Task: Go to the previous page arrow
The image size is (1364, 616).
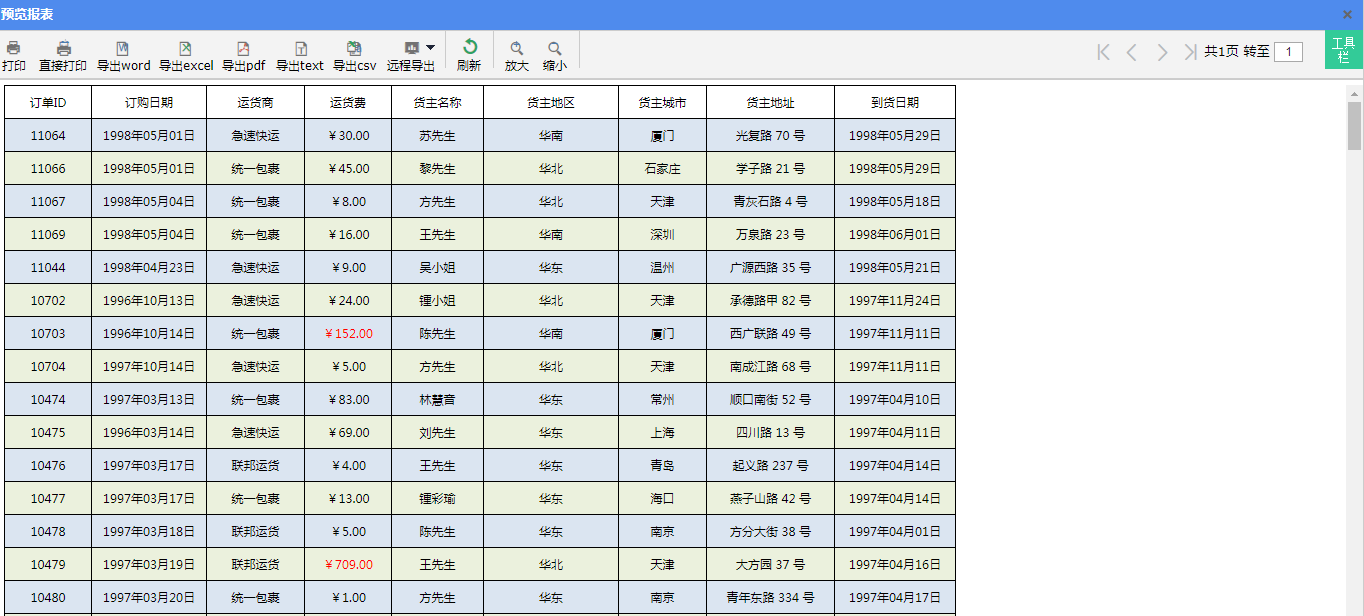Action: click(1132, 52)
